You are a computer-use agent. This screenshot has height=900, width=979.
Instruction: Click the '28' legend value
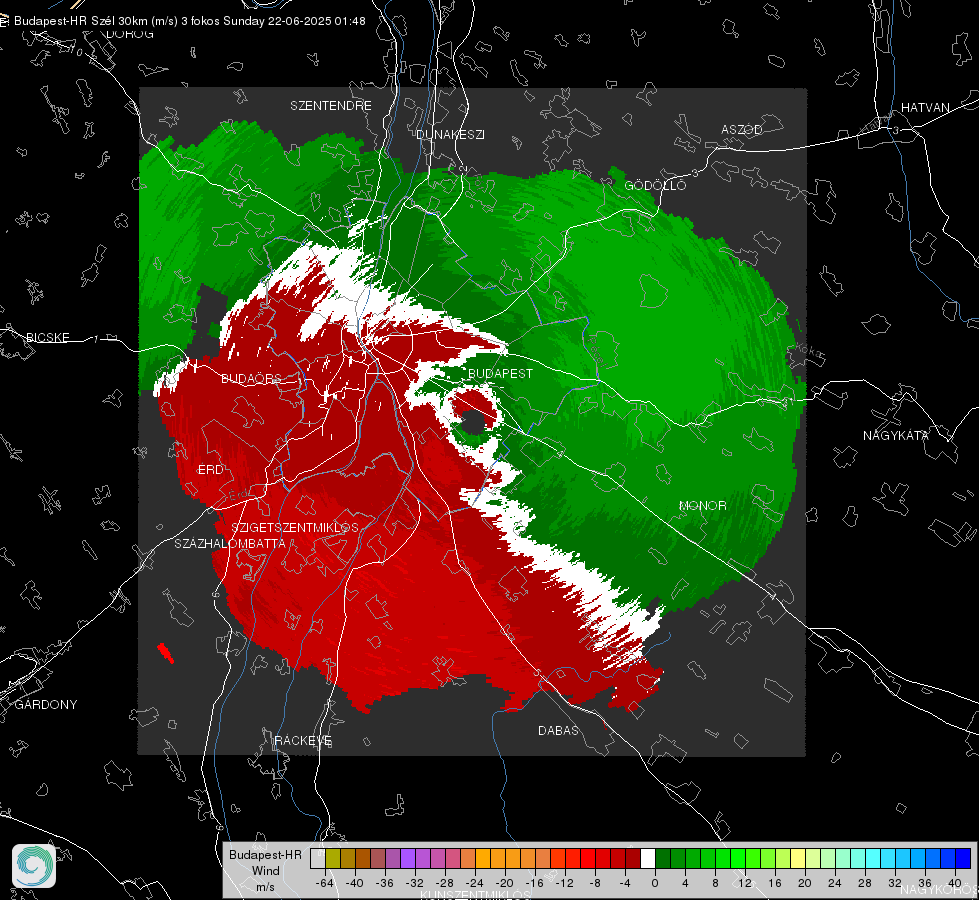(x=865, y=883)
